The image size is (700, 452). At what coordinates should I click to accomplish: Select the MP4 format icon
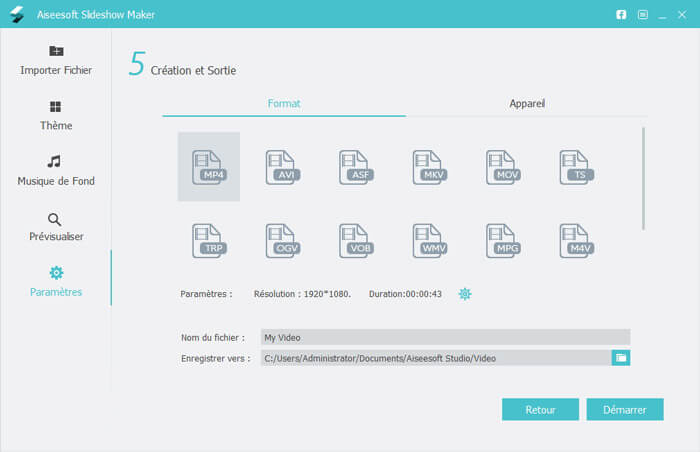(209, 166)
